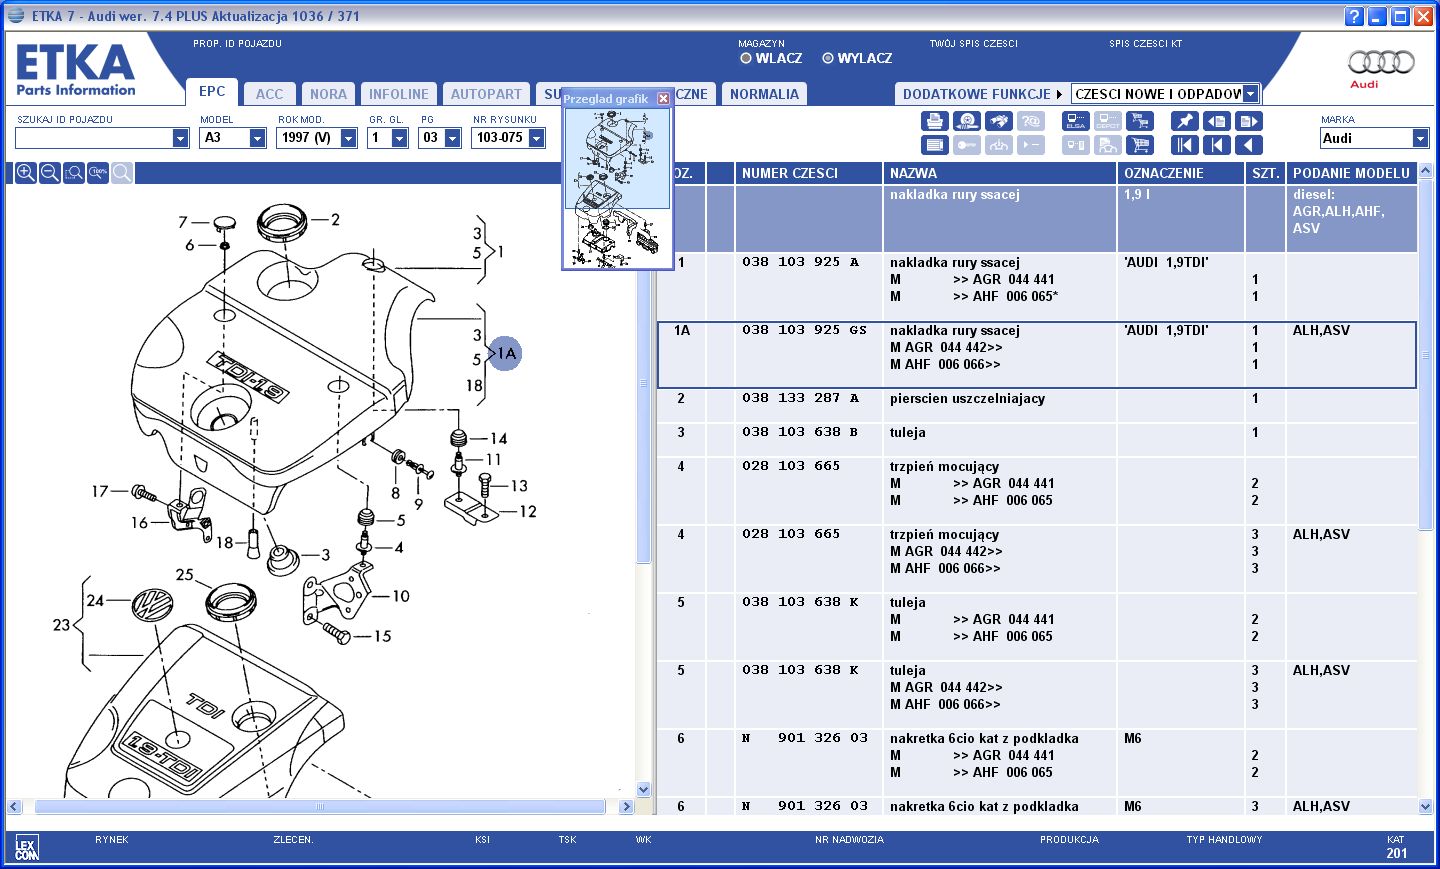Click the double shopping carts icon
The height and width of the screenshot is (869, 1440).
(x=1139, y=121)
